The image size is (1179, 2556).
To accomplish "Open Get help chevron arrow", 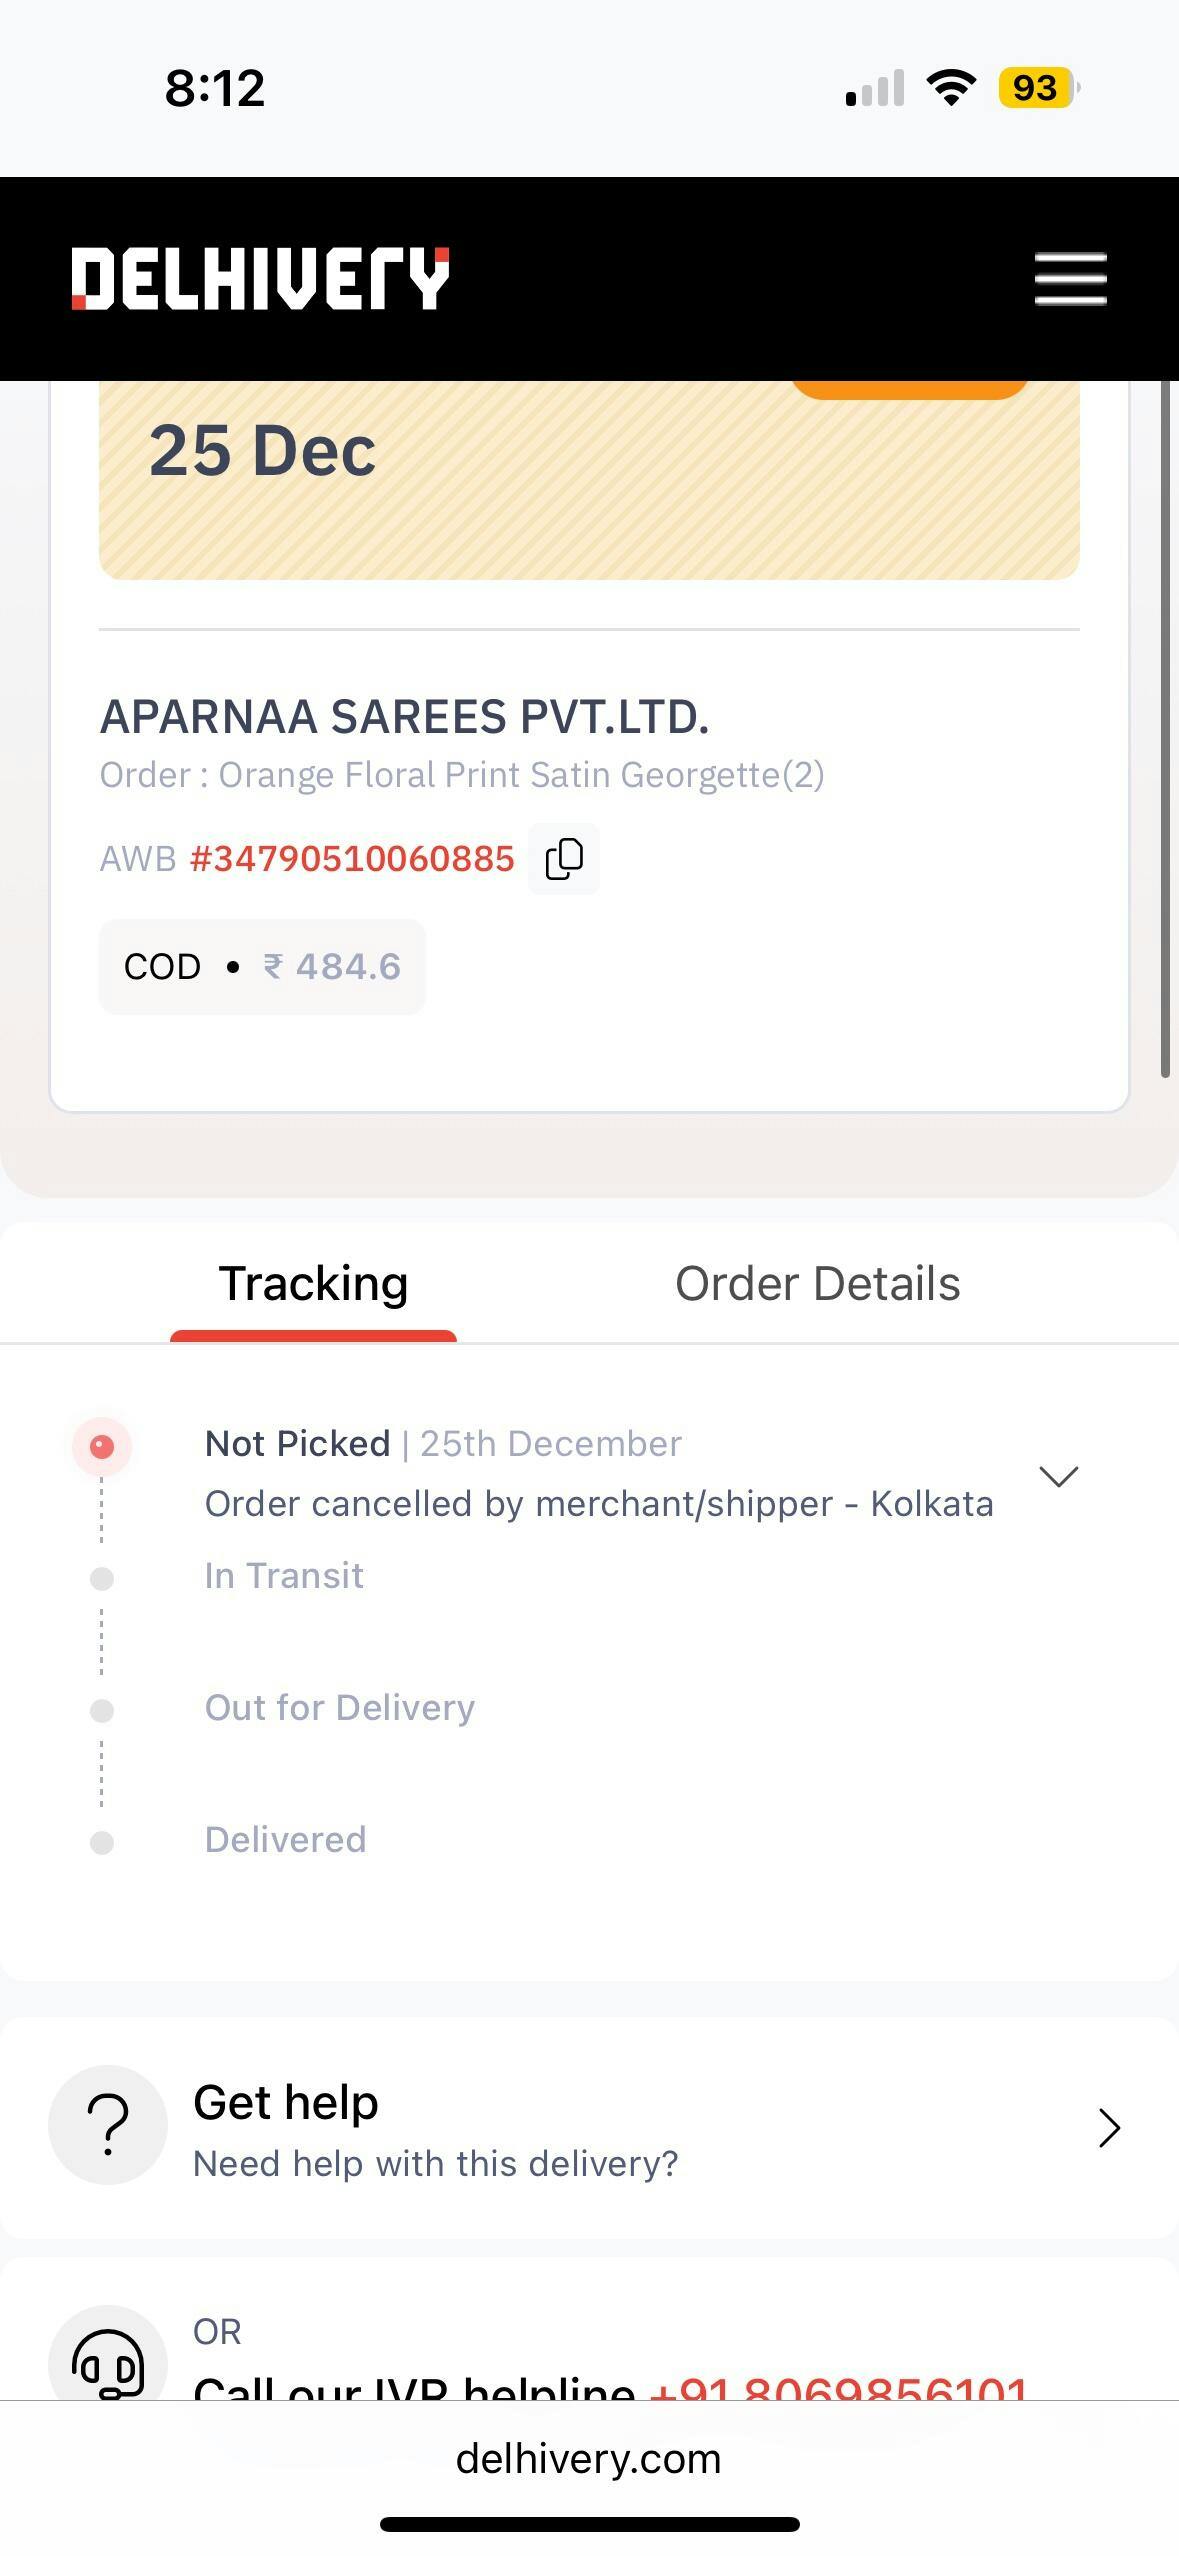I will [x=1108, y=2128].
